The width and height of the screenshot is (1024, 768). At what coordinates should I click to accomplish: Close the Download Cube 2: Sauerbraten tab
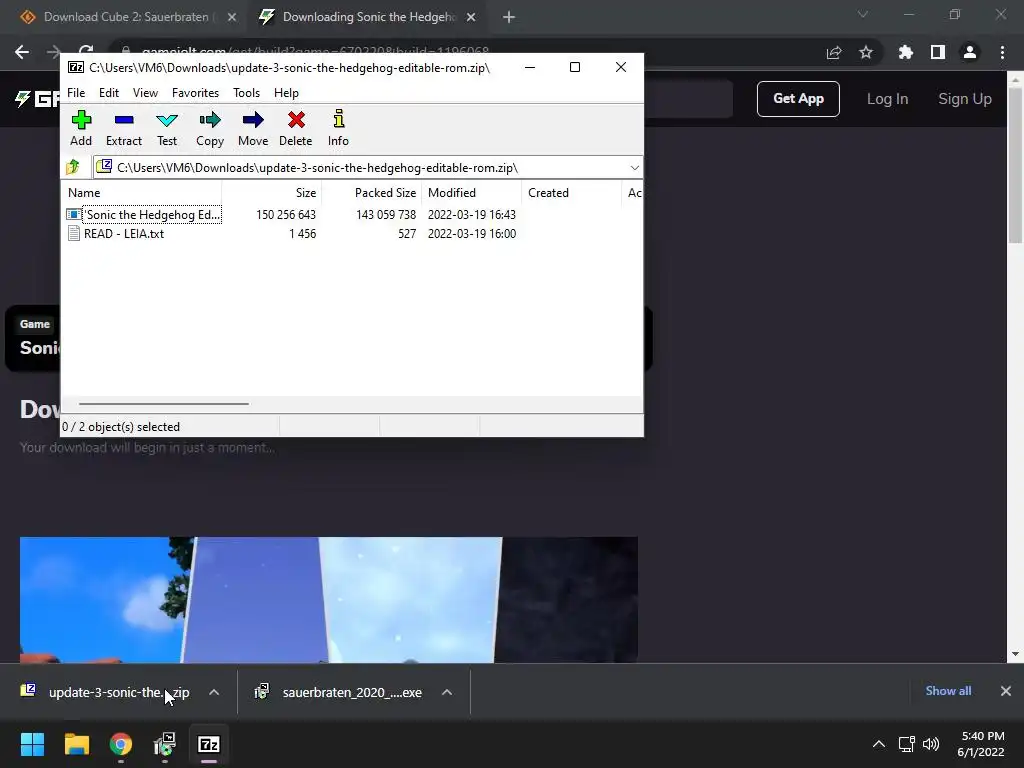coord(232,18)
